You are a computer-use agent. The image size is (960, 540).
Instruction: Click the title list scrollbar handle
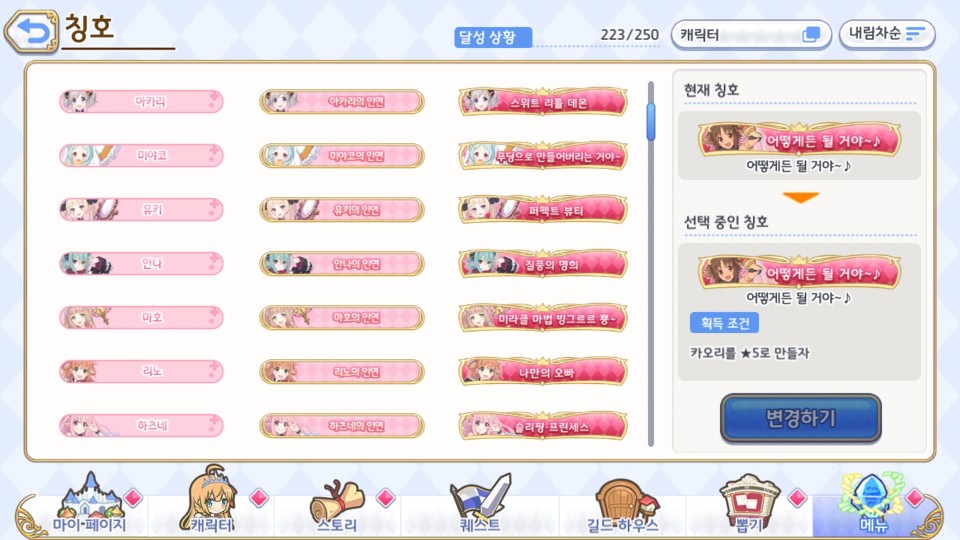pyautogui.click(x=651, y=122)
